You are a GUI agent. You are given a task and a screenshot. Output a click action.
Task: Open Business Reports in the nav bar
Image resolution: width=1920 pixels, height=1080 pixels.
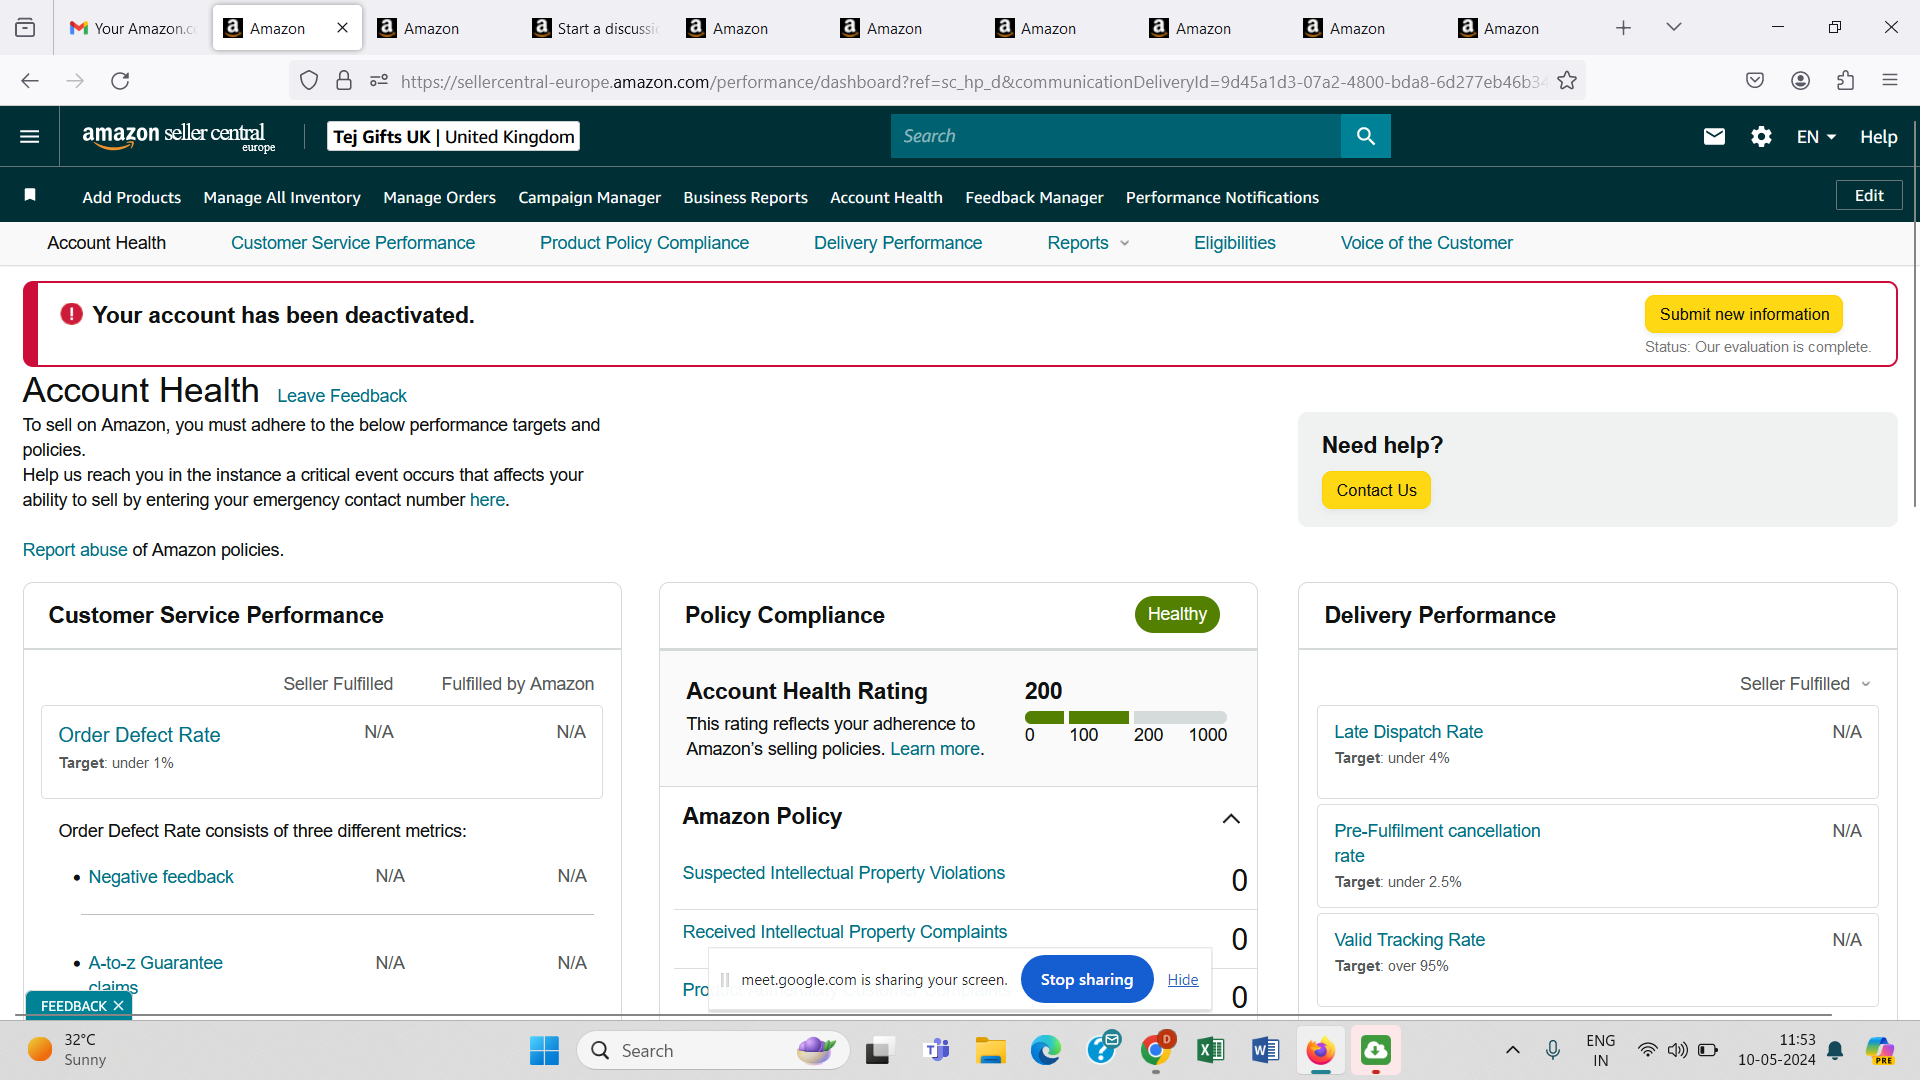click(745, 197)
